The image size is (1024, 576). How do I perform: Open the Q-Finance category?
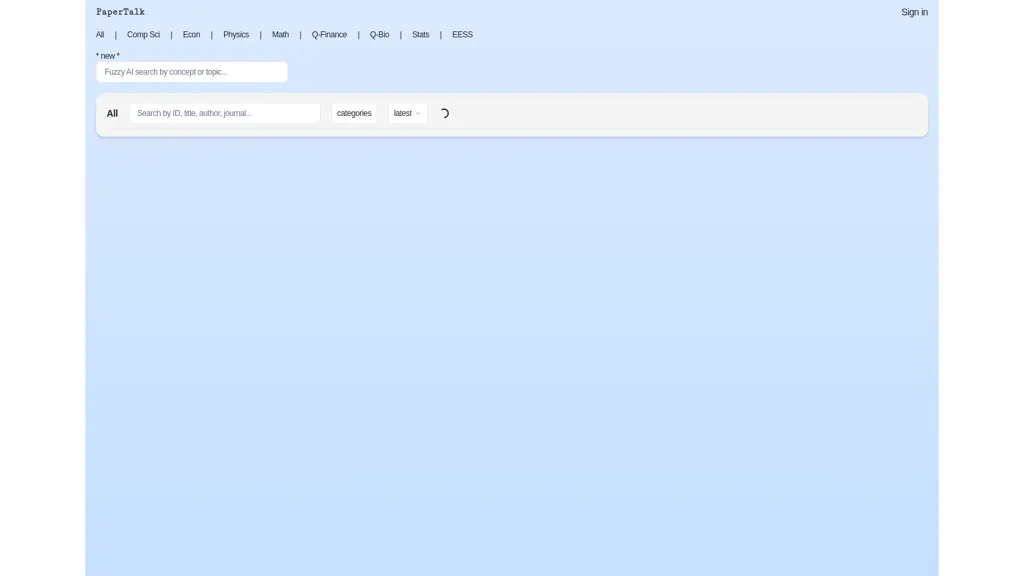click(x=329, y=35)
